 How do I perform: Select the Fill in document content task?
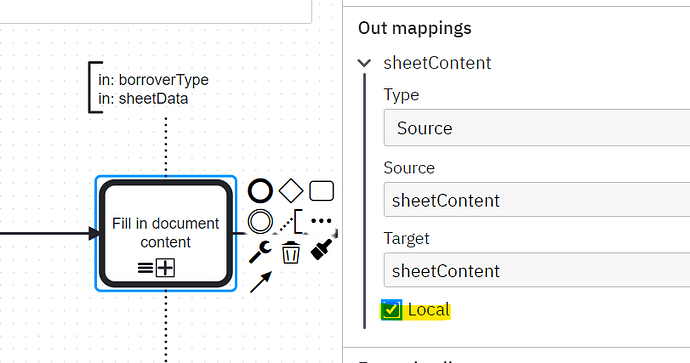[166, 233]
